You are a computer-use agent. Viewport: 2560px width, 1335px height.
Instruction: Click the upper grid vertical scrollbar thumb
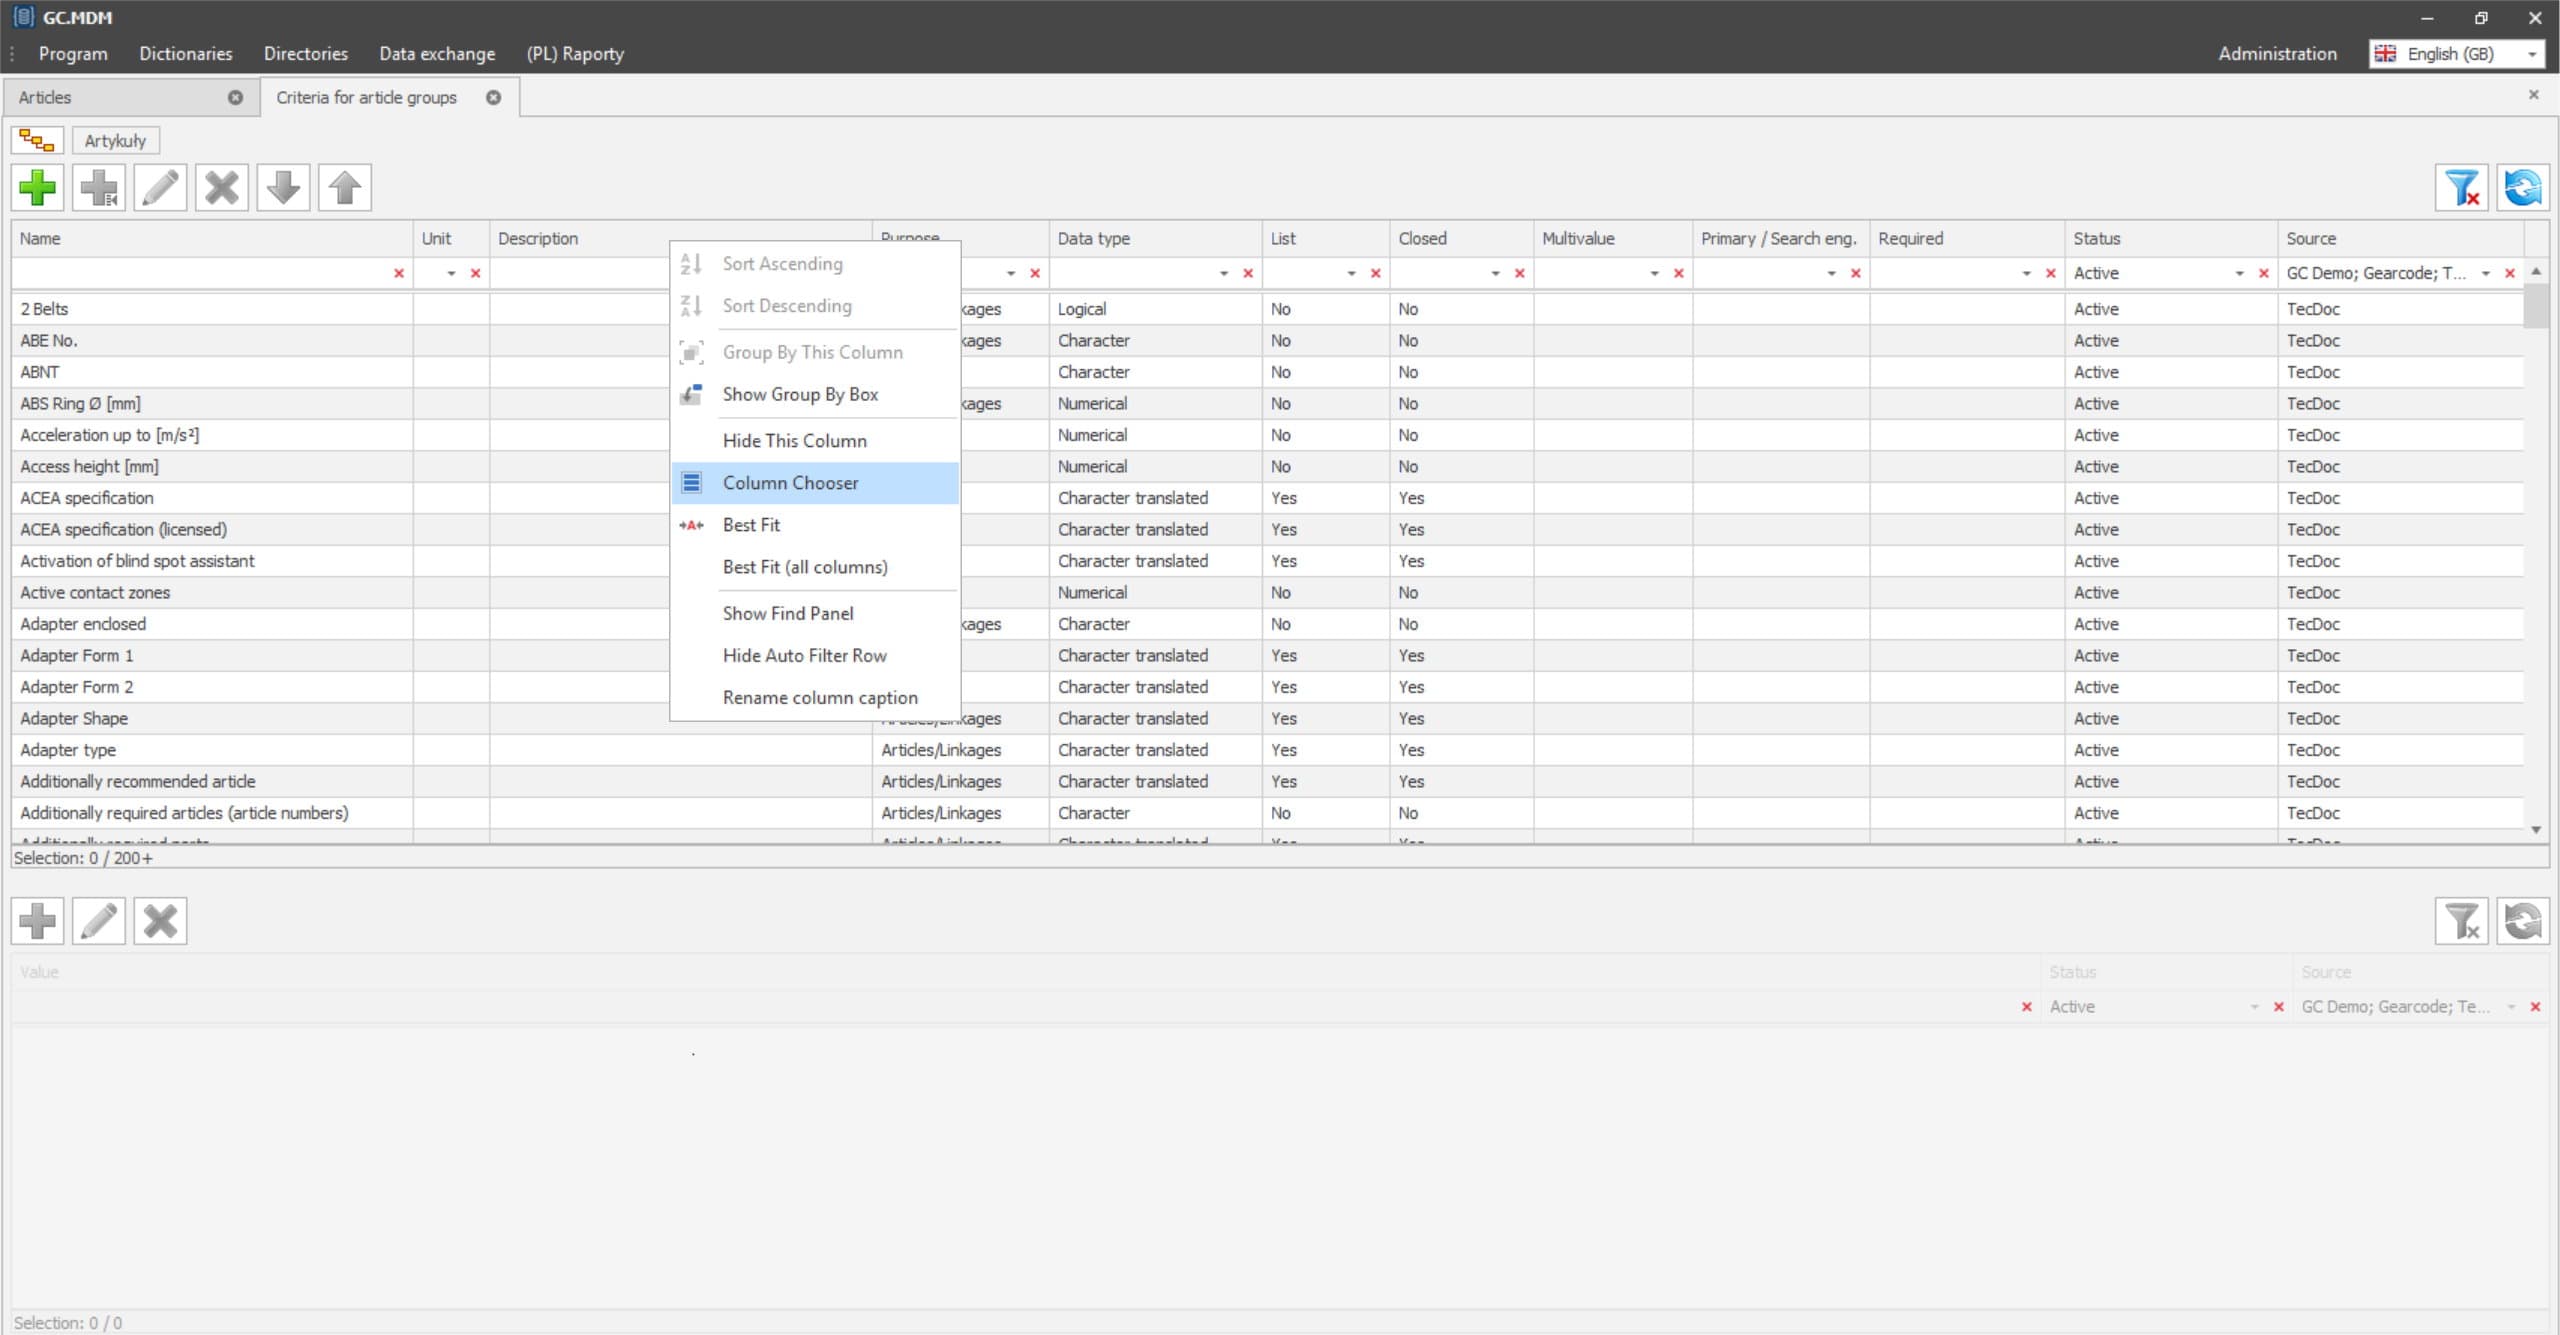tap(2536, 305)
